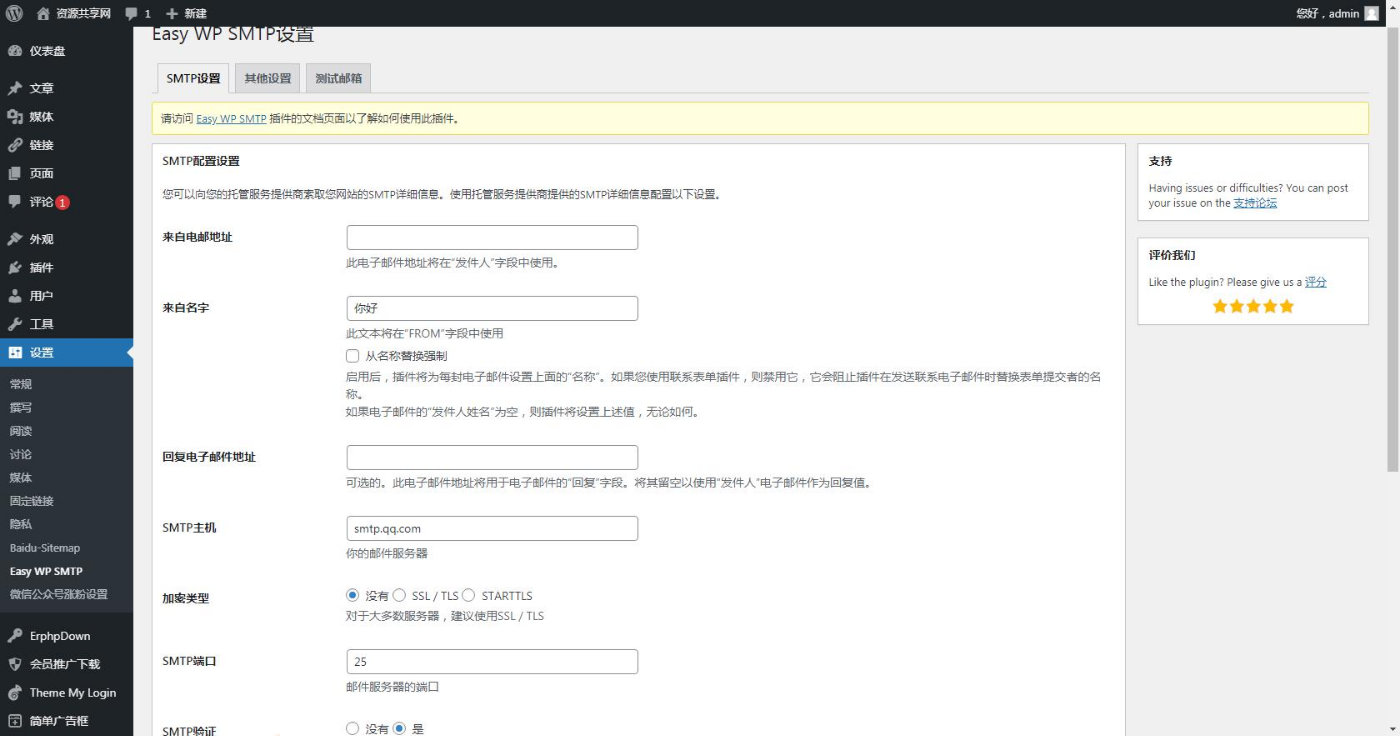Open 媒体 settings submenu item
The height and width of the screenshot is (736, 1400).
click(x=21, y=478)
